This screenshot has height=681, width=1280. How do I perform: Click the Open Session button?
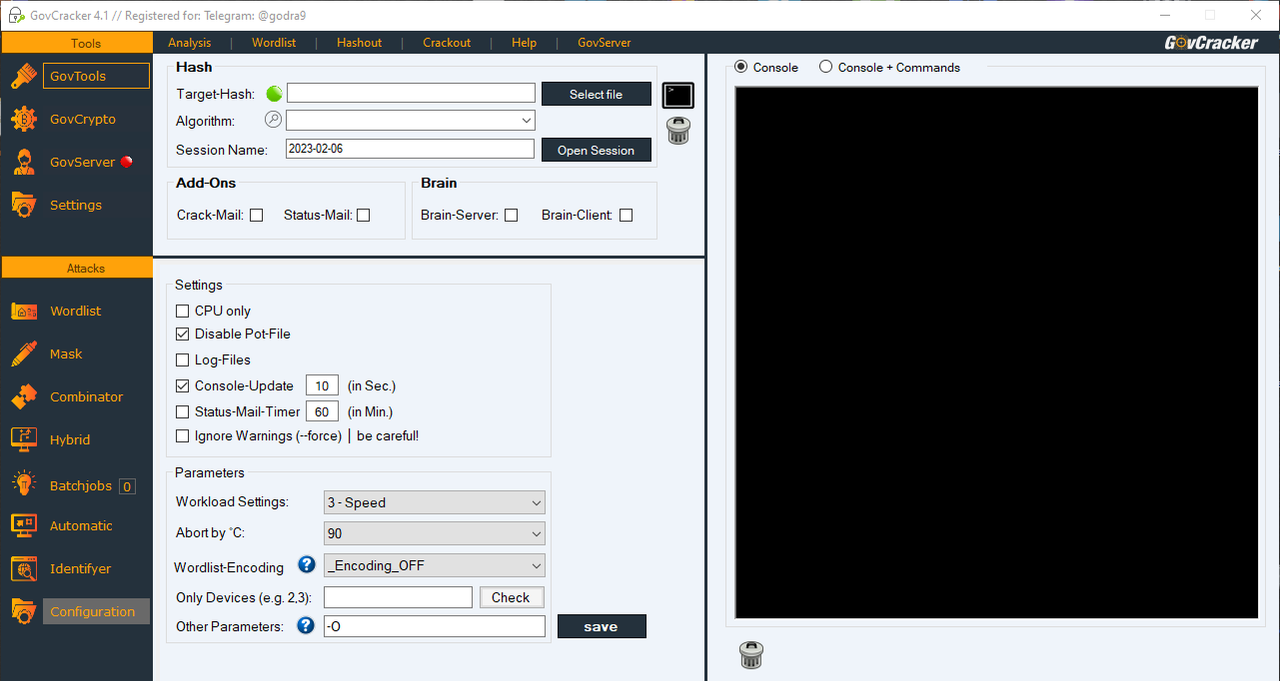pyautogui.click(x=596, y=150)
